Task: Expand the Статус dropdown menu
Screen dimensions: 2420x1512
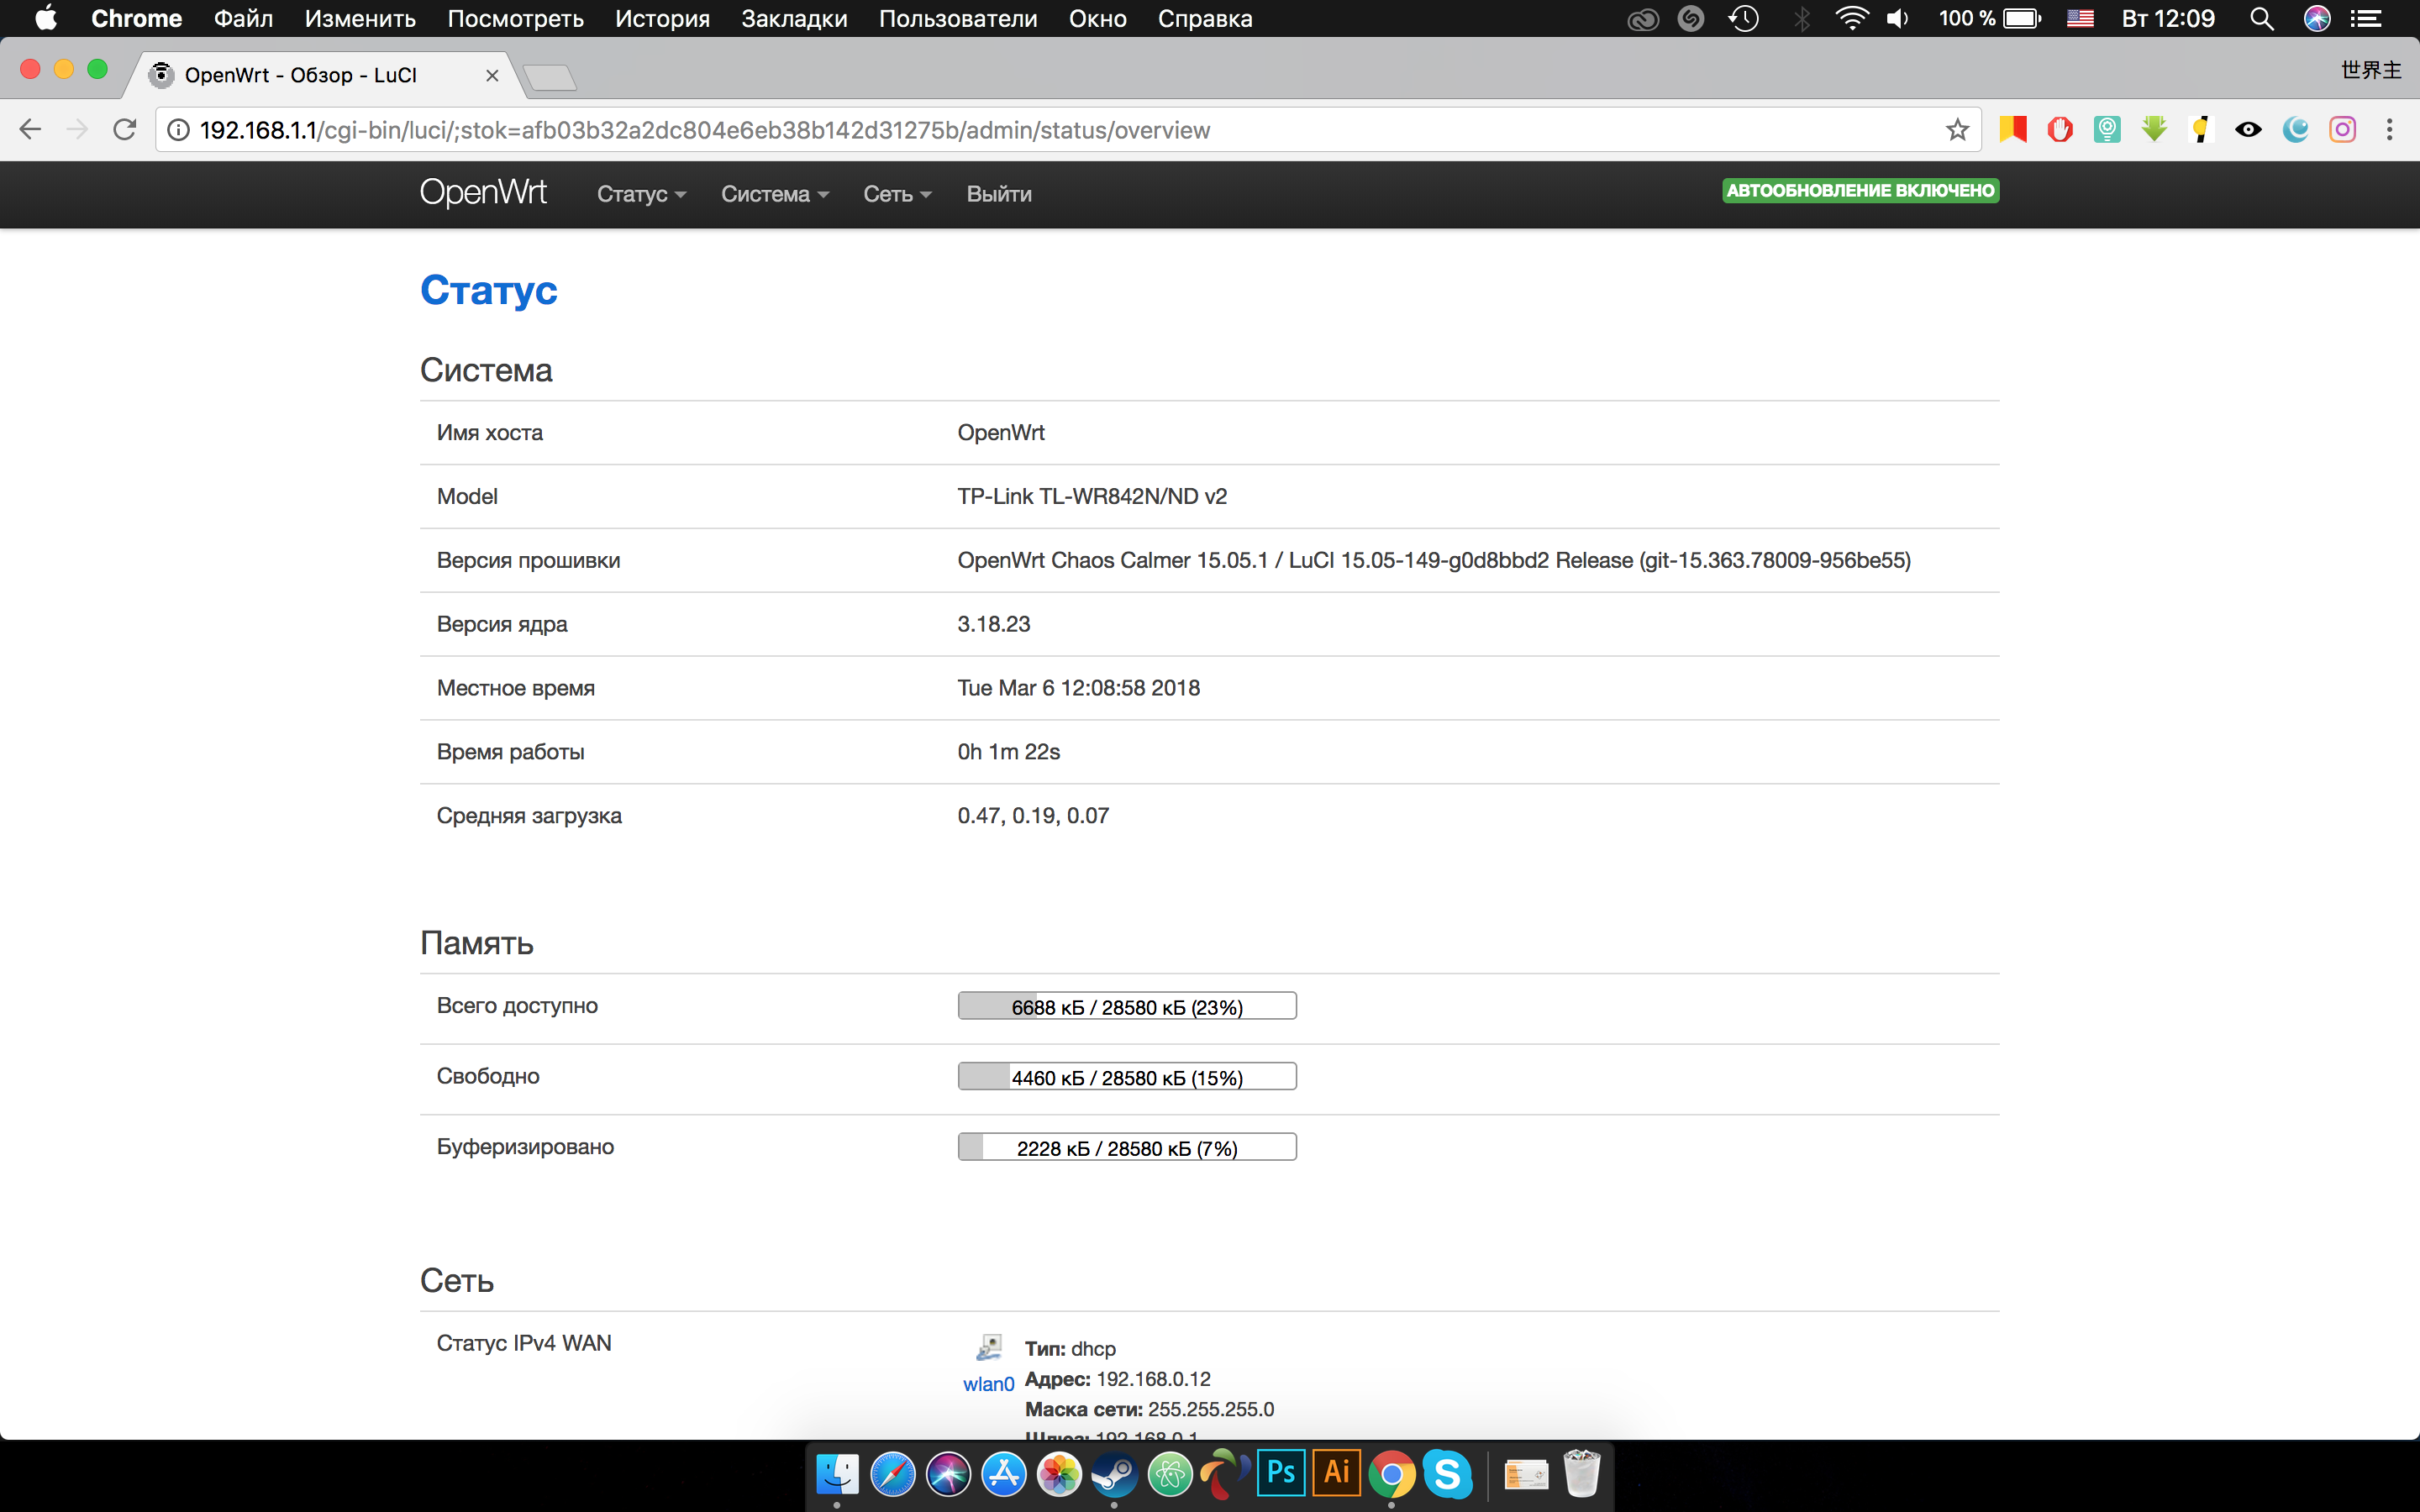Action: point(641,194)
